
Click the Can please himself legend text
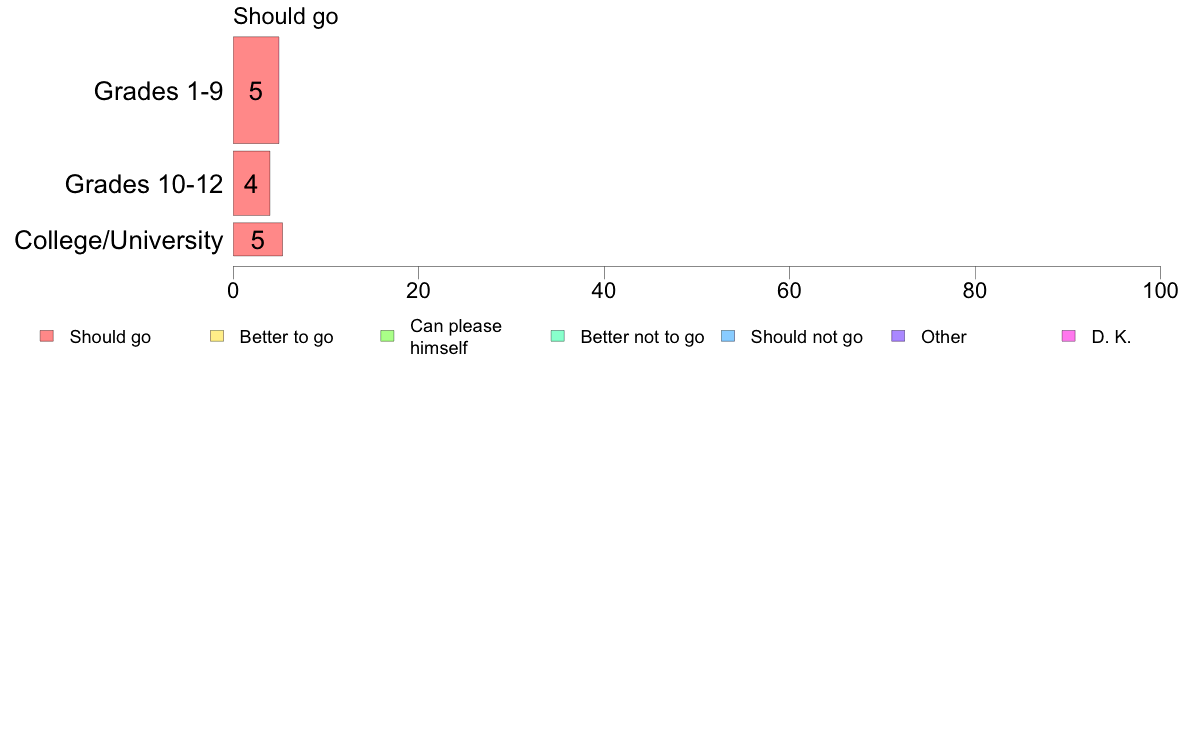coord(456,337)
